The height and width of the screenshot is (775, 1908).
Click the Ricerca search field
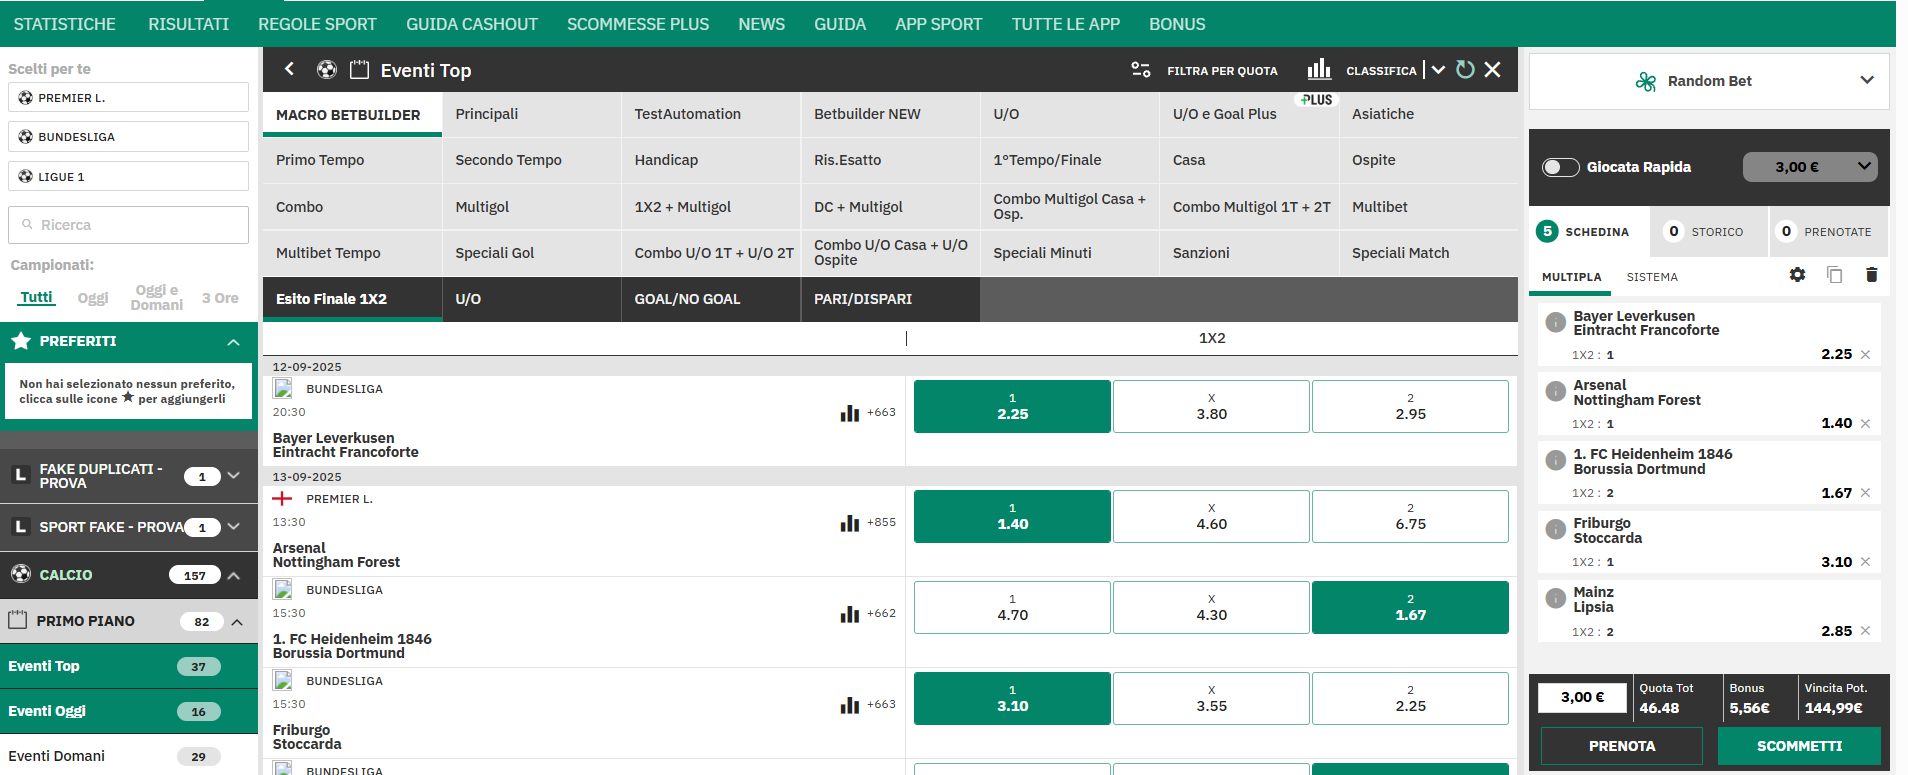(x=129, y=225)
